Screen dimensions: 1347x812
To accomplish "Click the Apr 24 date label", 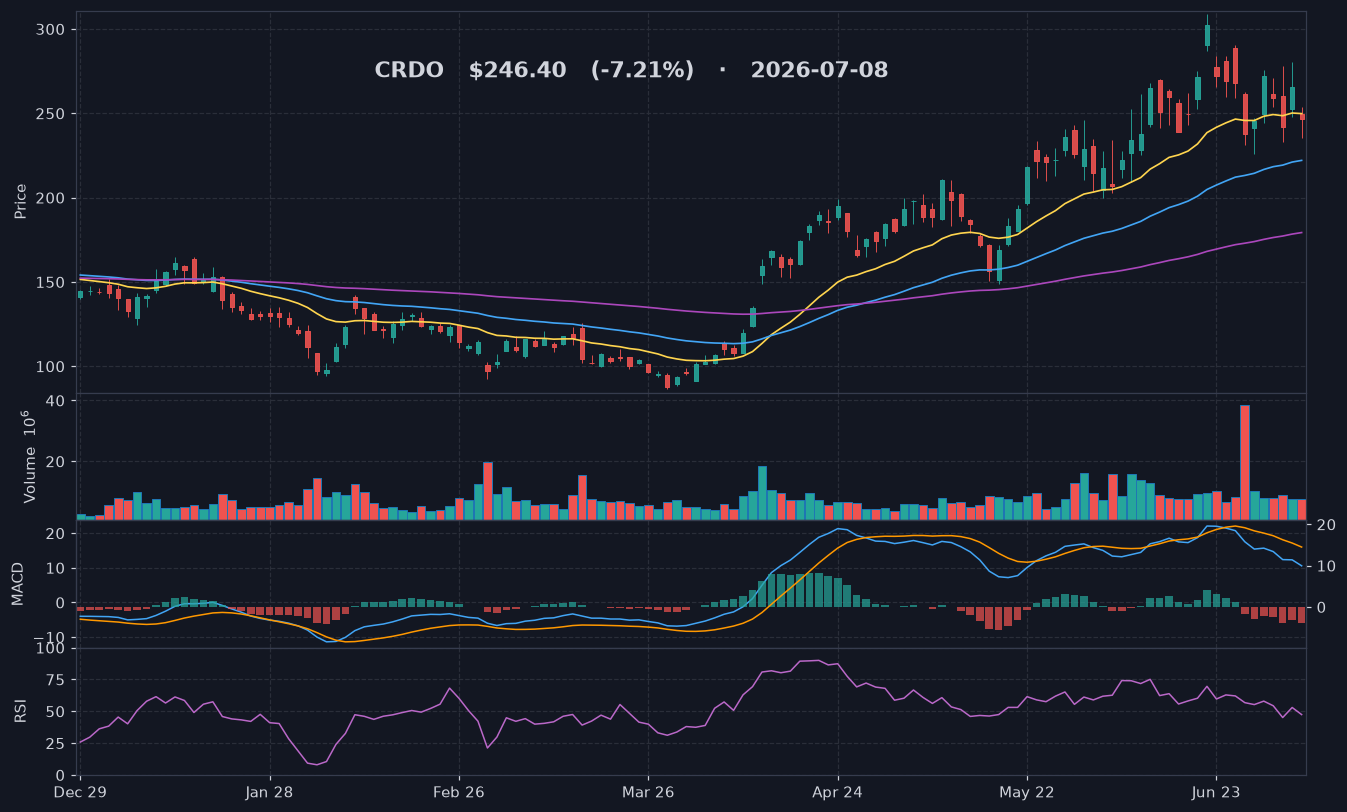I will tap(838, 790).
